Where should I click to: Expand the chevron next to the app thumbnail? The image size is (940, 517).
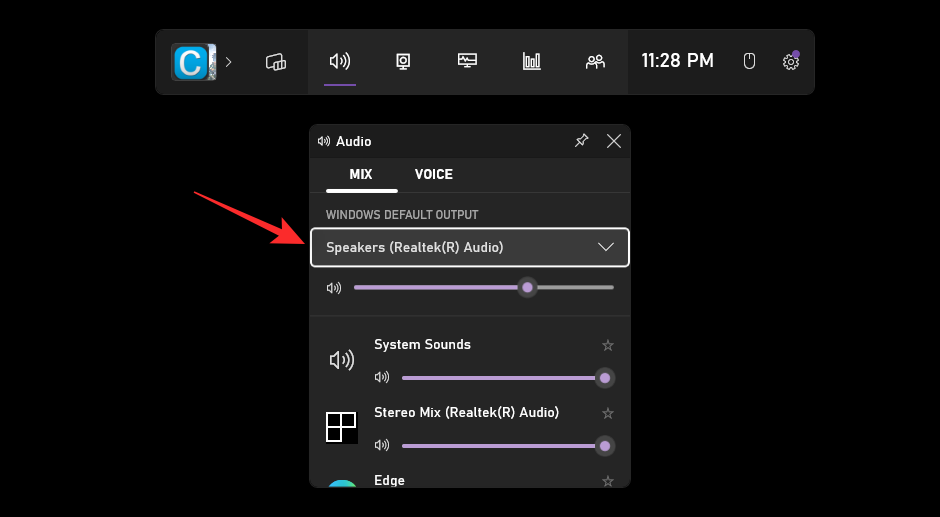click(228, 62)
